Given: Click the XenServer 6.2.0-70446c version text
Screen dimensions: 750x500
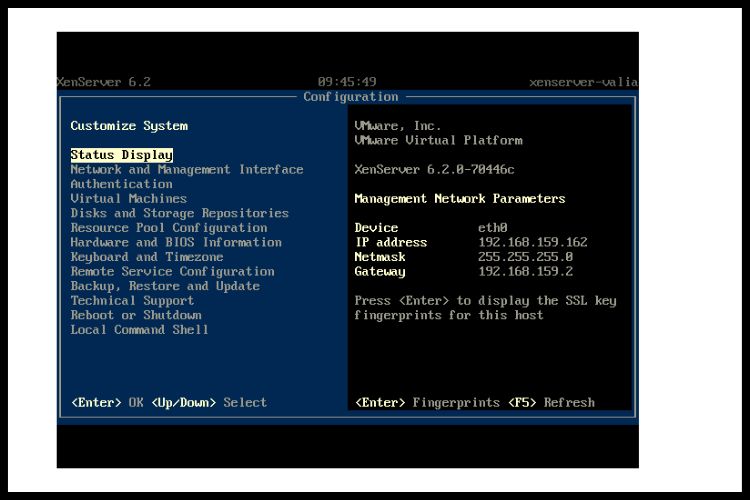Looking at the screenshot, I should (434, 169).
